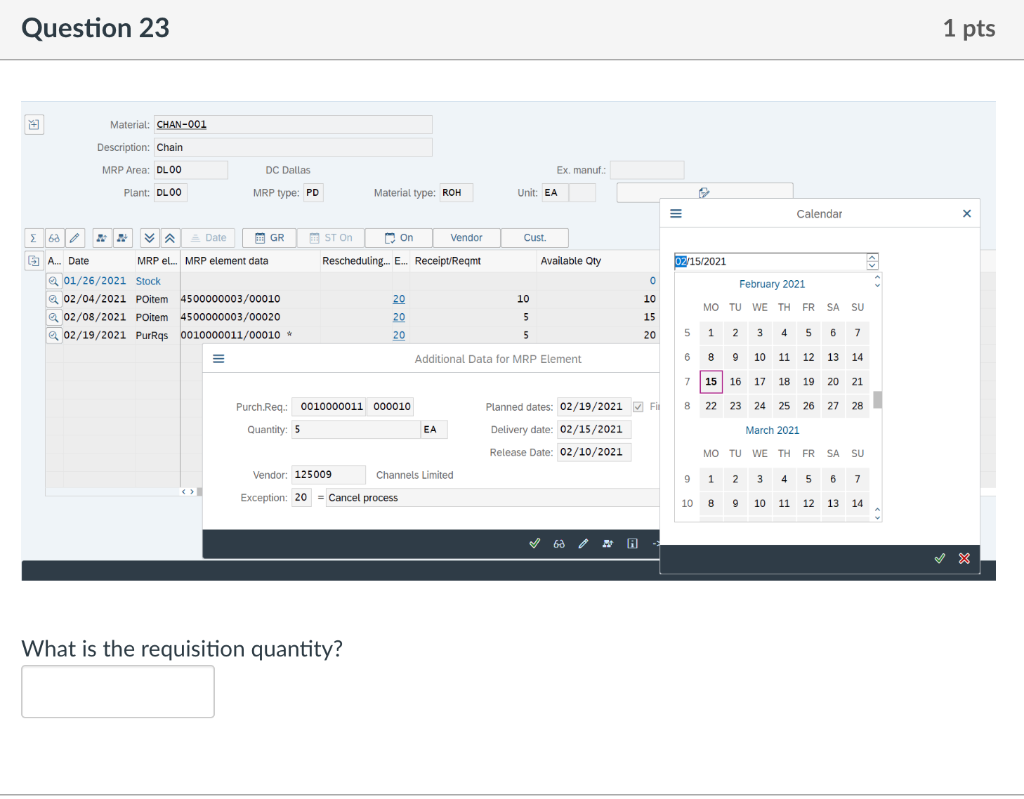This screenshot has height=799, width=1024.
Task: Click the magnifier icon on the 02/19/2021 row
Action: 54,337
